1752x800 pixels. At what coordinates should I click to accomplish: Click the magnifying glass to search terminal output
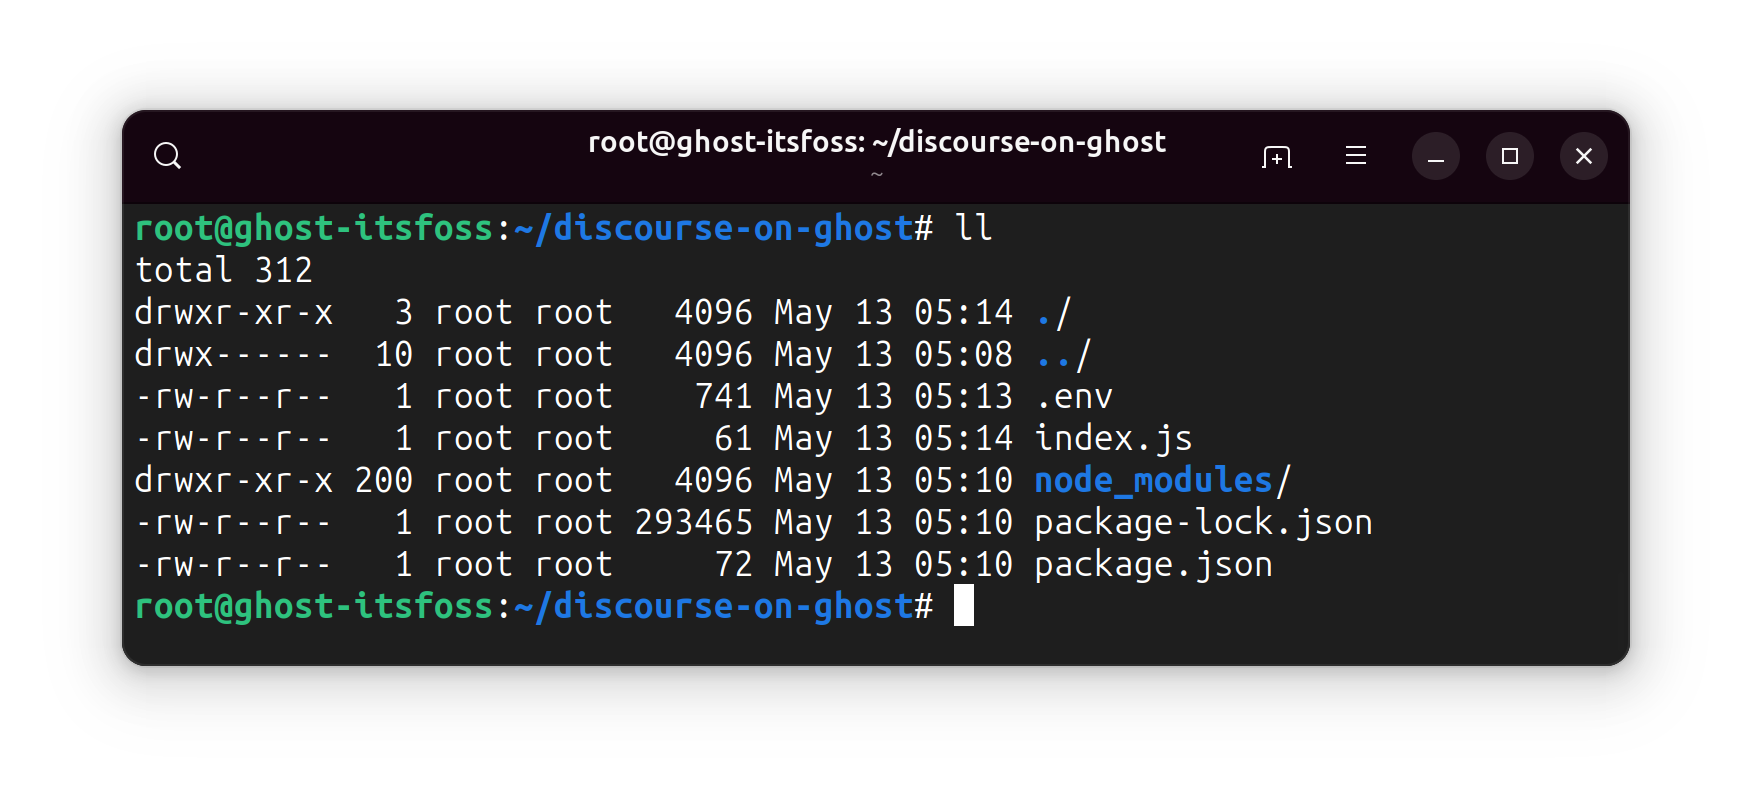pos(167,155)
